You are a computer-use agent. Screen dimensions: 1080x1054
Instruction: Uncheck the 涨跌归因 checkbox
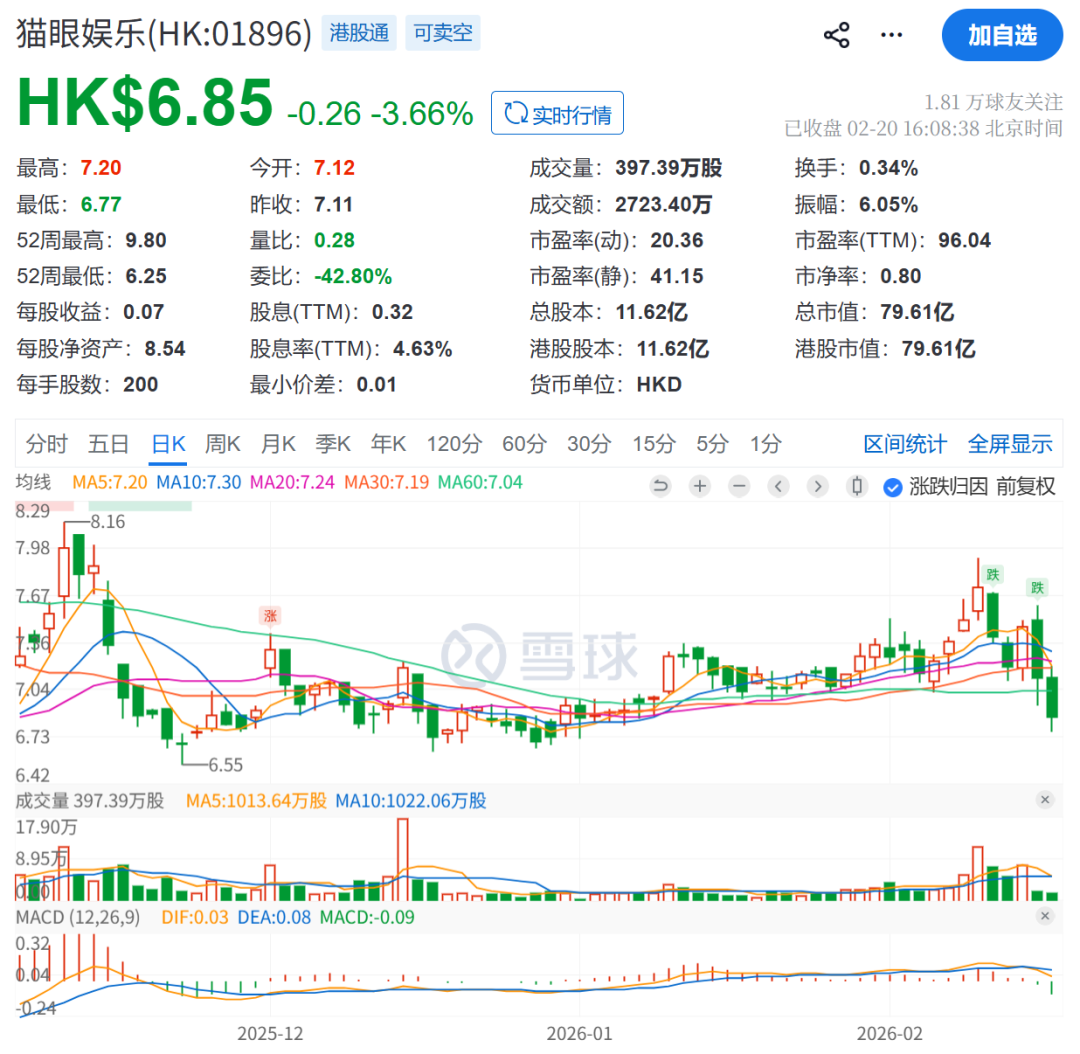coord(893,487)
